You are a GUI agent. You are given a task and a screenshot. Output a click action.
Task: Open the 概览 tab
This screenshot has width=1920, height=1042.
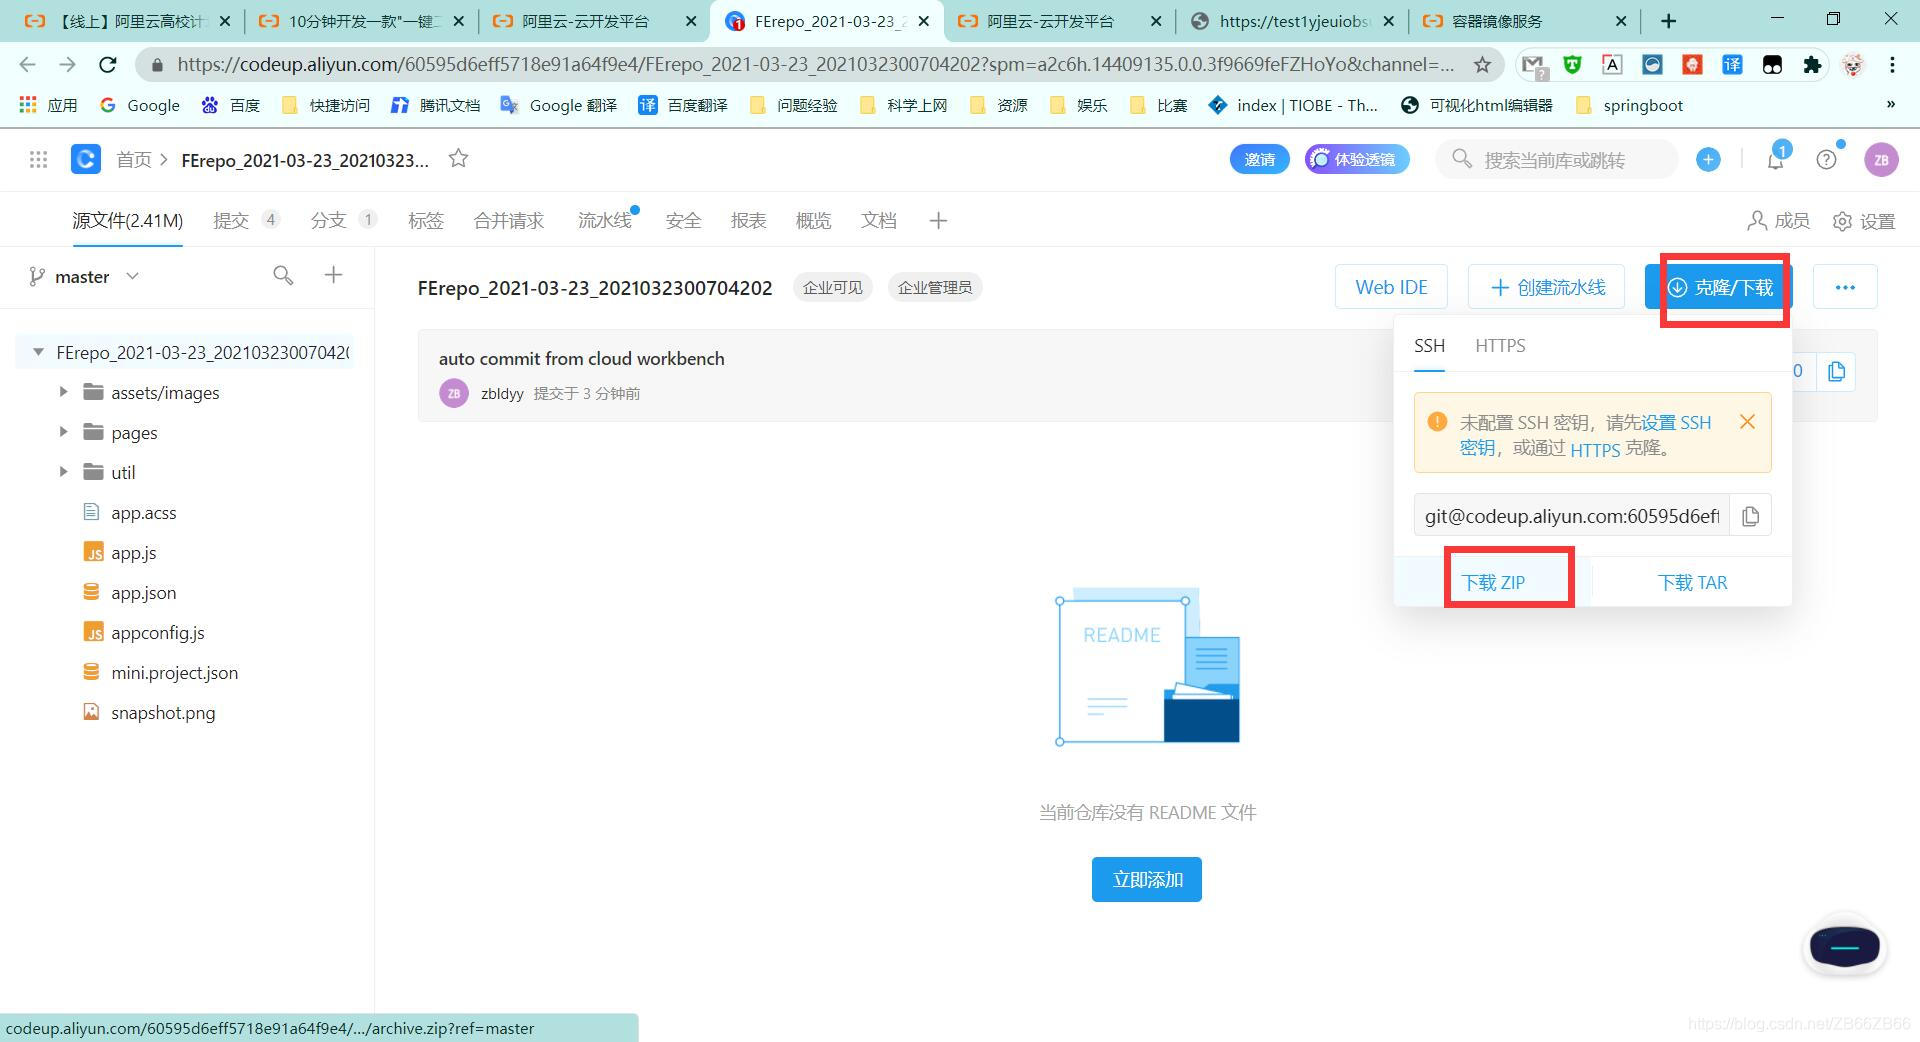tap(813, 221)
